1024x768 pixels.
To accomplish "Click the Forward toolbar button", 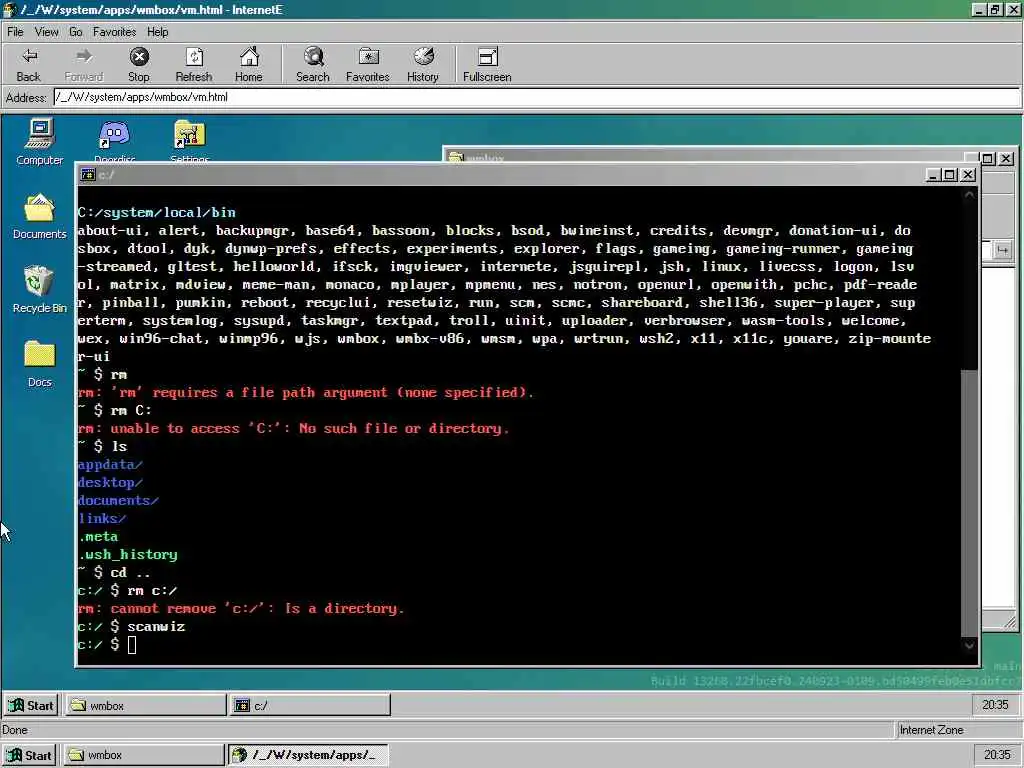I will pos(84,65).
